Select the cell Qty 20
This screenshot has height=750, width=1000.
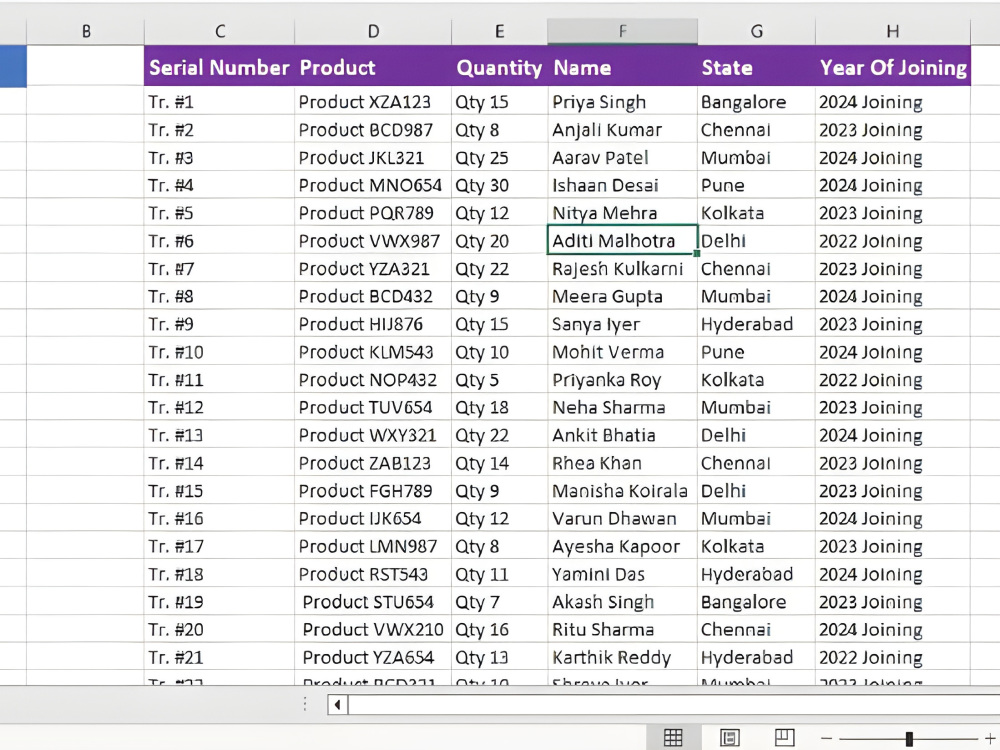click(499, 240)
